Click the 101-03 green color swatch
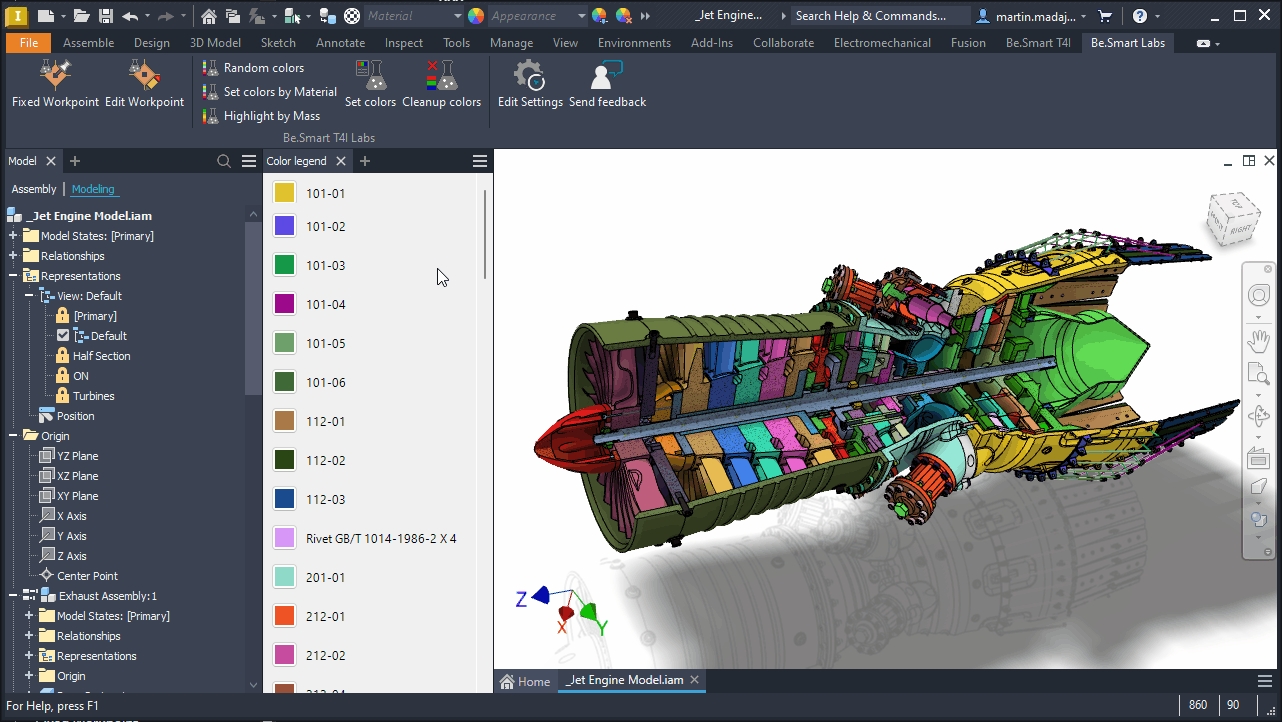1282x722 pixels. click(284, 265)
